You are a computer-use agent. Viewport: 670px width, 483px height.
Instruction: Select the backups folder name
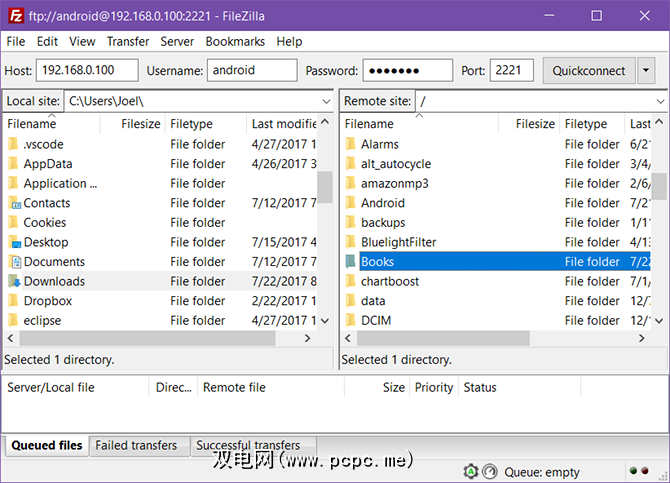click(x=383, y=223)
